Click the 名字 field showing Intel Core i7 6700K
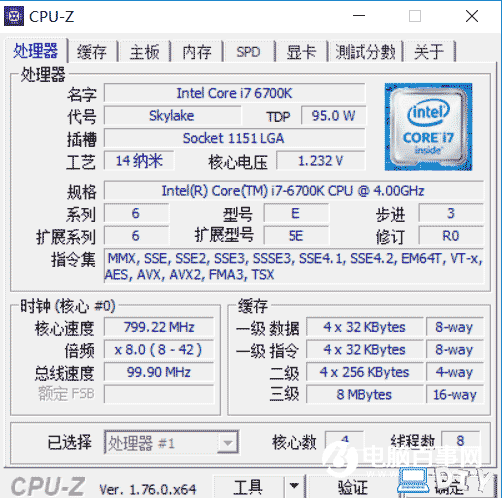 (234, 93)
